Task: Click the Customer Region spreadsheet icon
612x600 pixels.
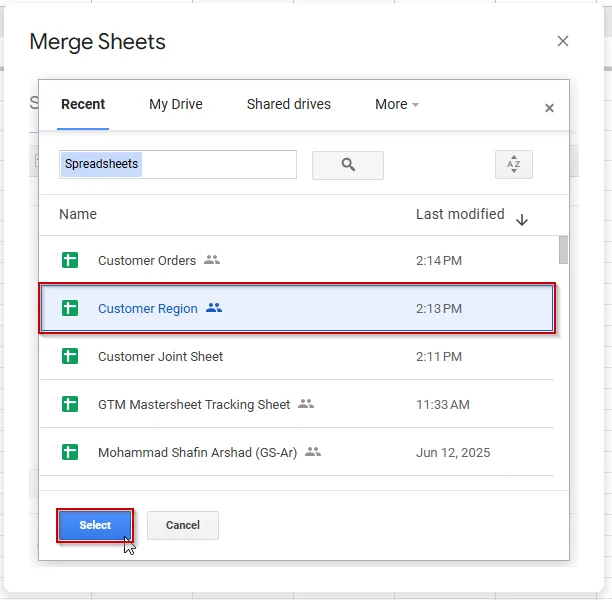Action: coord(70,308)
